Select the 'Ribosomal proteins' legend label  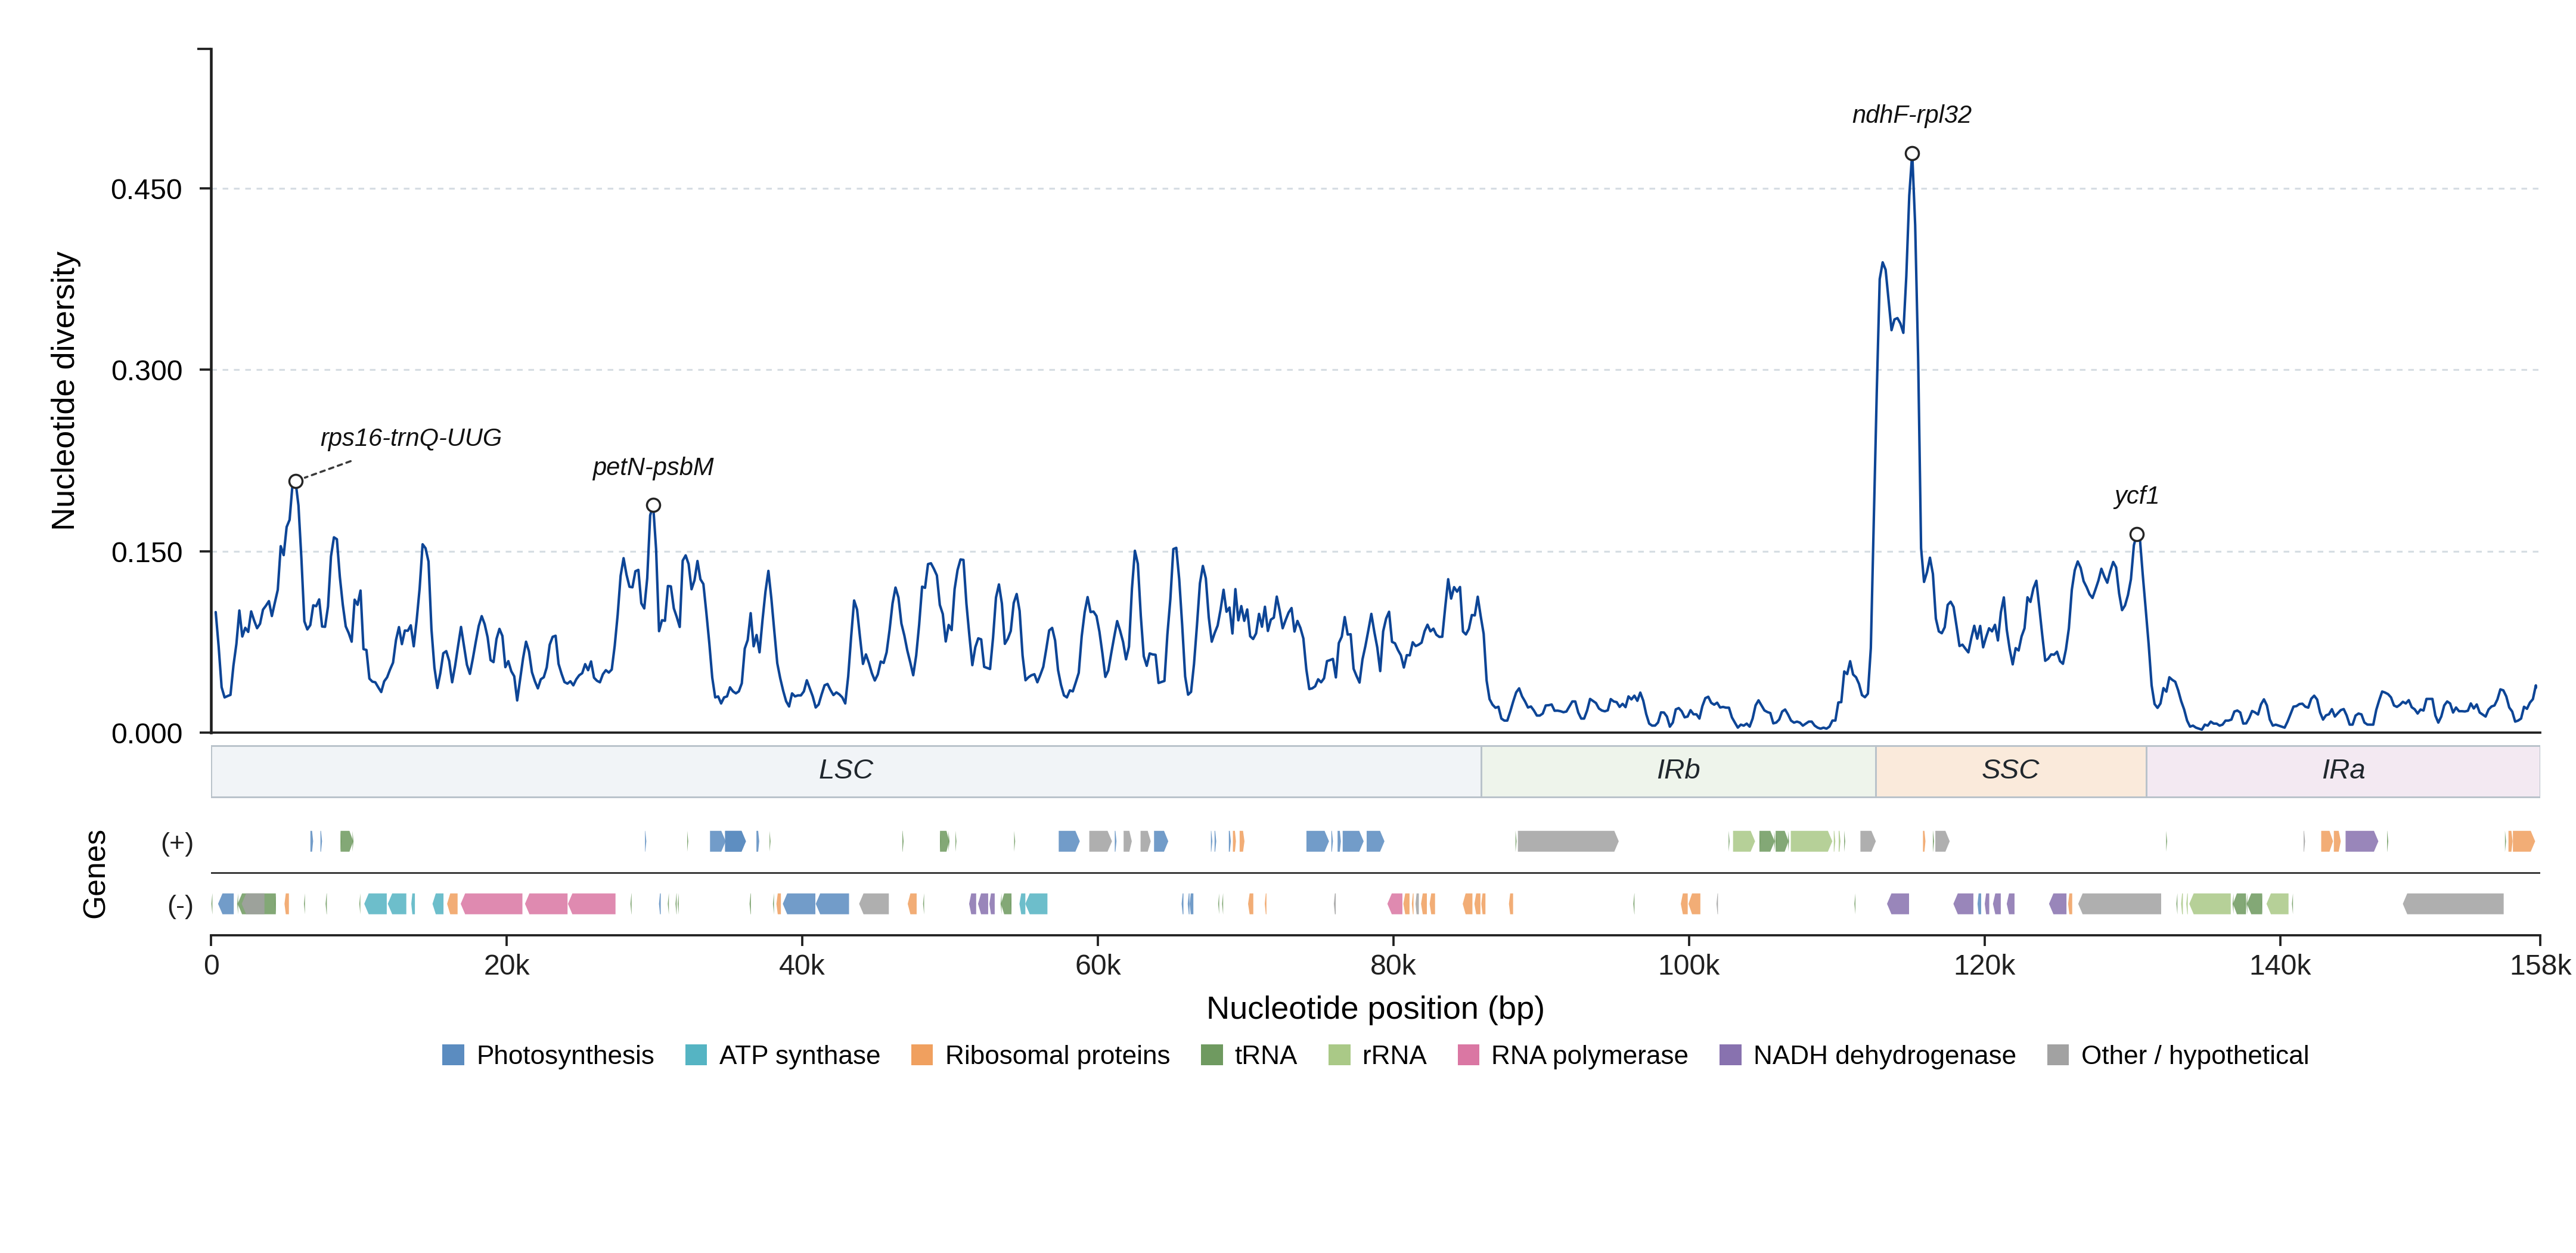pyautogui.click(x=1057, y=1055)
